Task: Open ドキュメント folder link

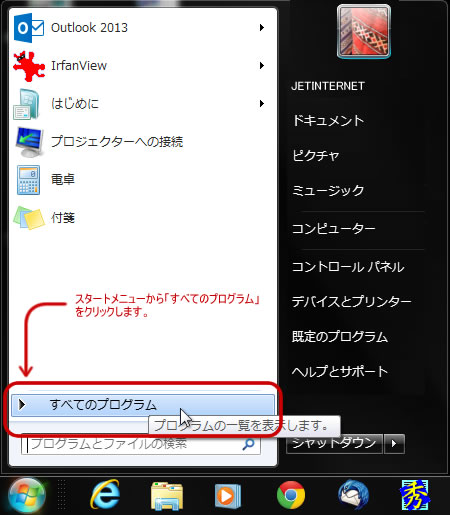Action: coord(328,120)
